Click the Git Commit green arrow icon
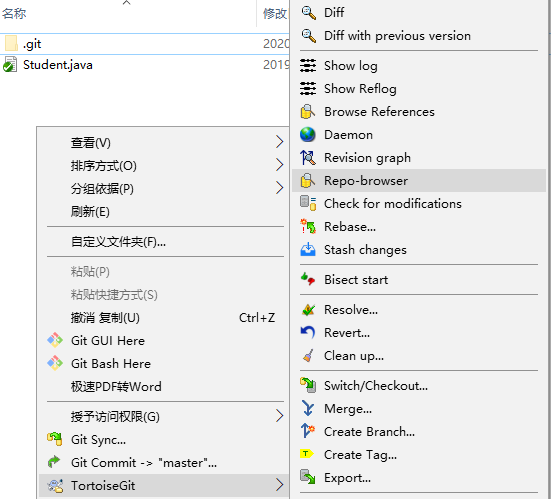Viewport: 551px width, 499px height. (54, 462)
